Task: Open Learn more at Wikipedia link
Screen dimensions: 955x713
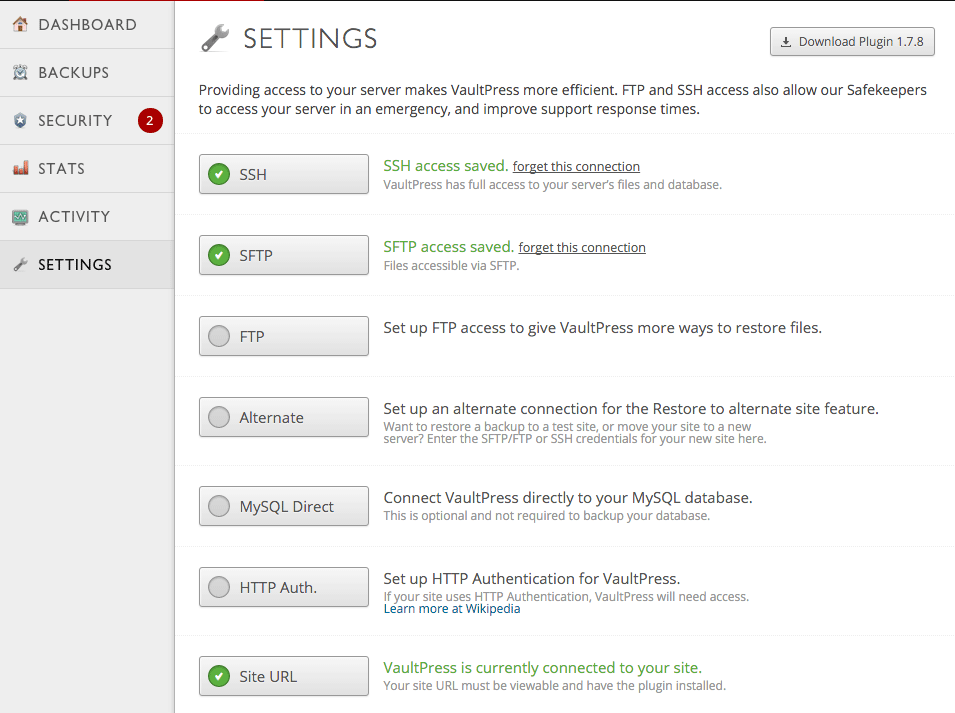Action: tap(452, 609)
